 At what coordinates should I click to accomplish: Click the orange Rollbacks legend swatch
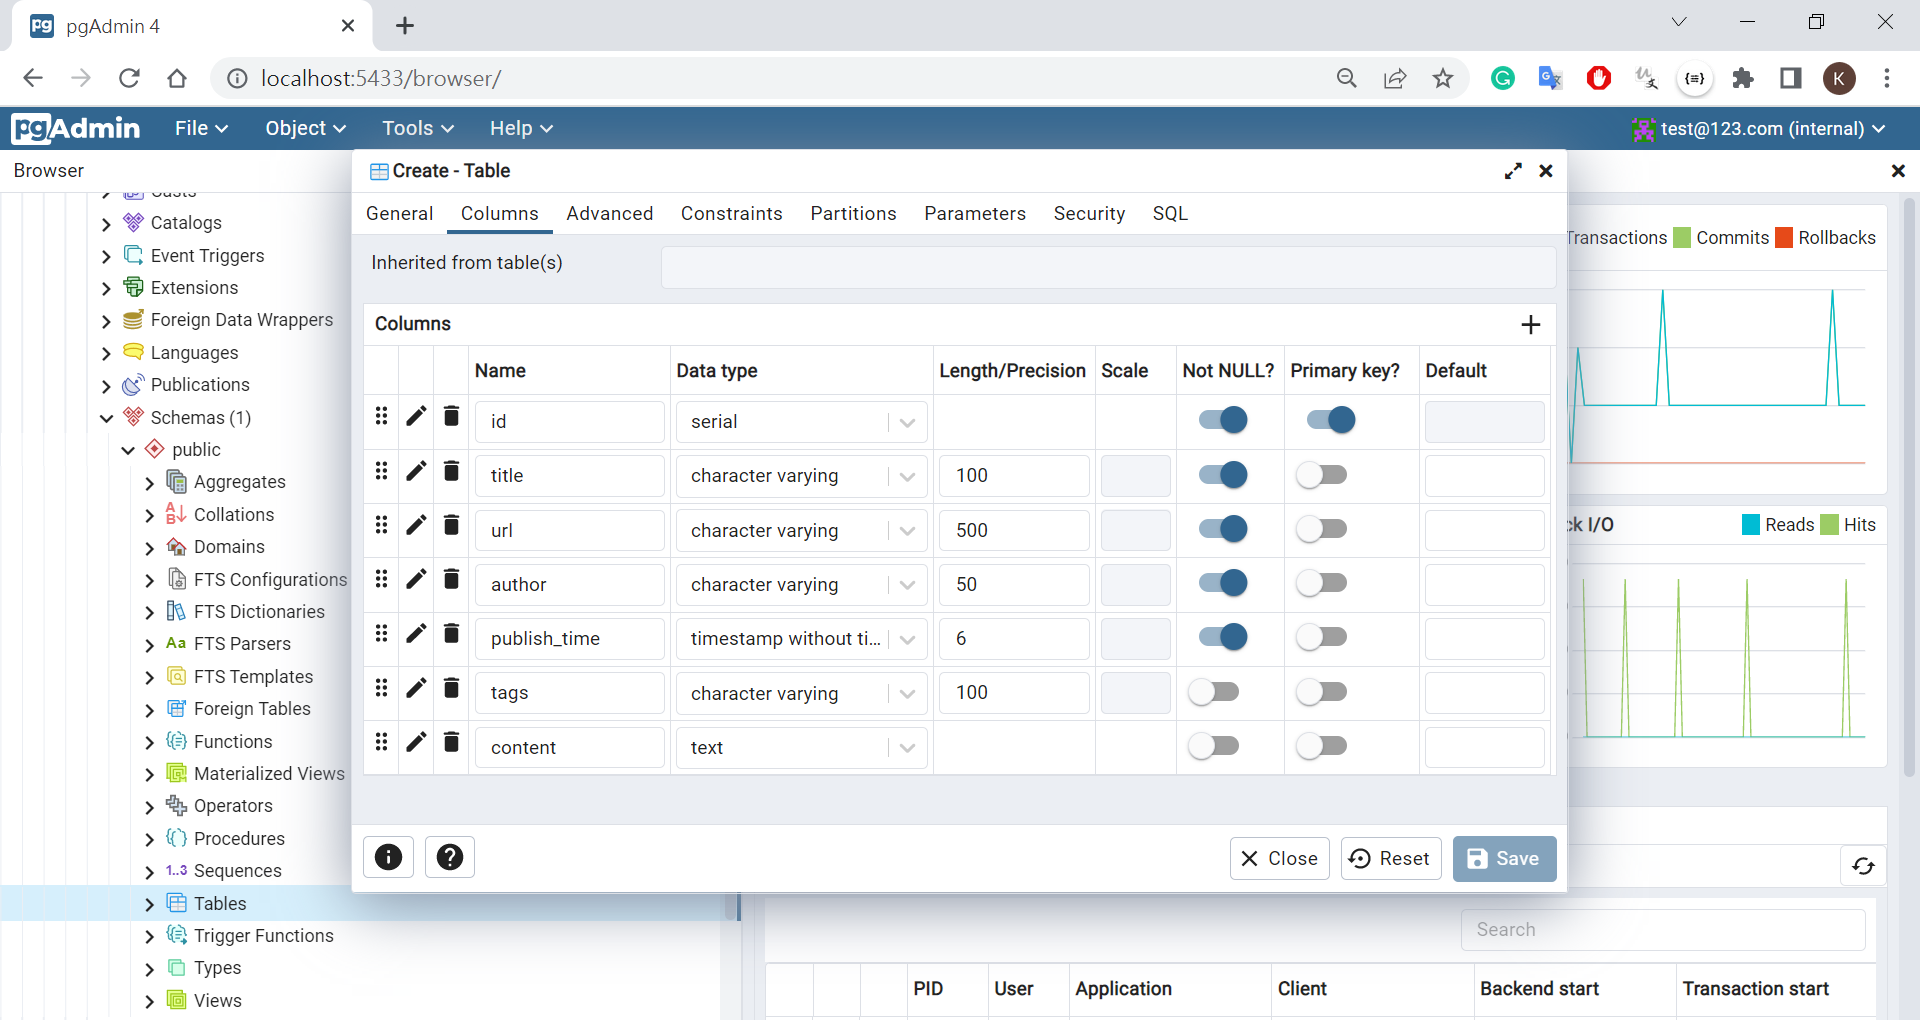click(1784, 238)
